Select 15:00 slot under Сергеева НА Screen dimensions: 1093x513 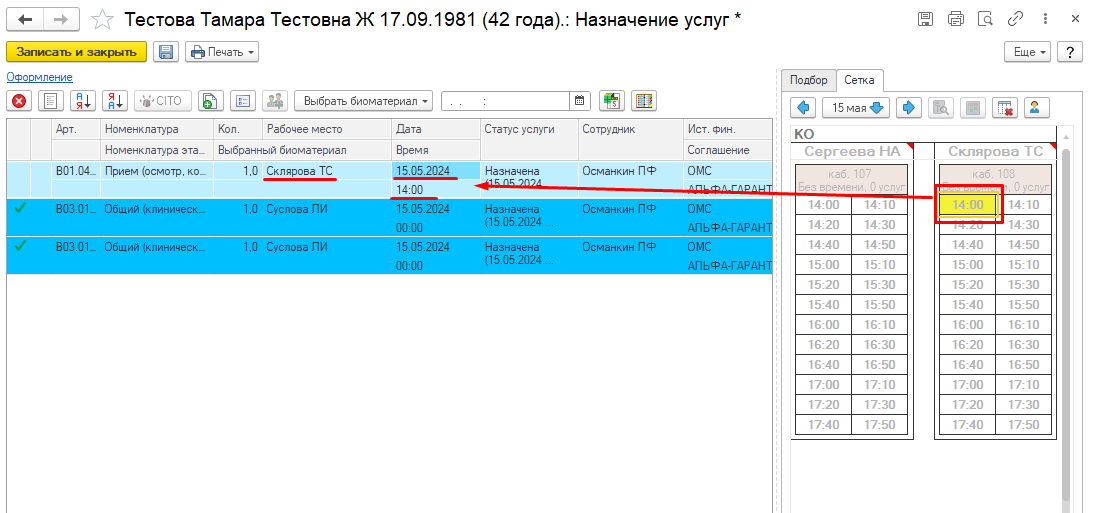tap(824, 265)
